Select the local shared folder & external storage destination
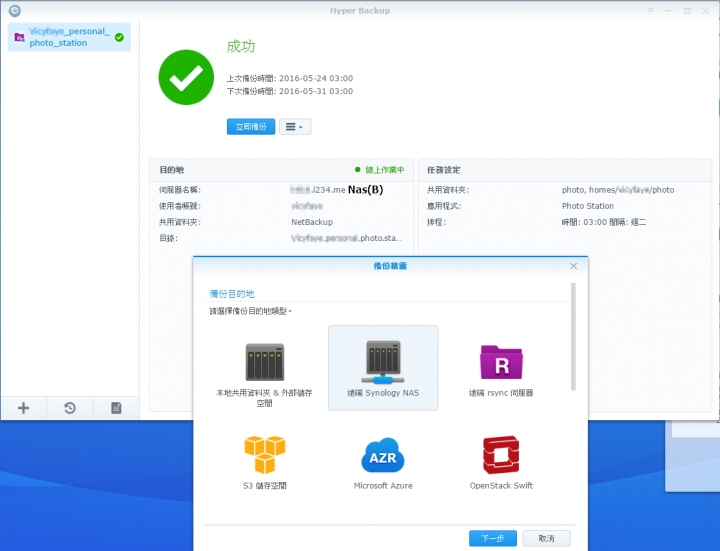This screenshot has width=720, height=551. click(x=264, y=373)
